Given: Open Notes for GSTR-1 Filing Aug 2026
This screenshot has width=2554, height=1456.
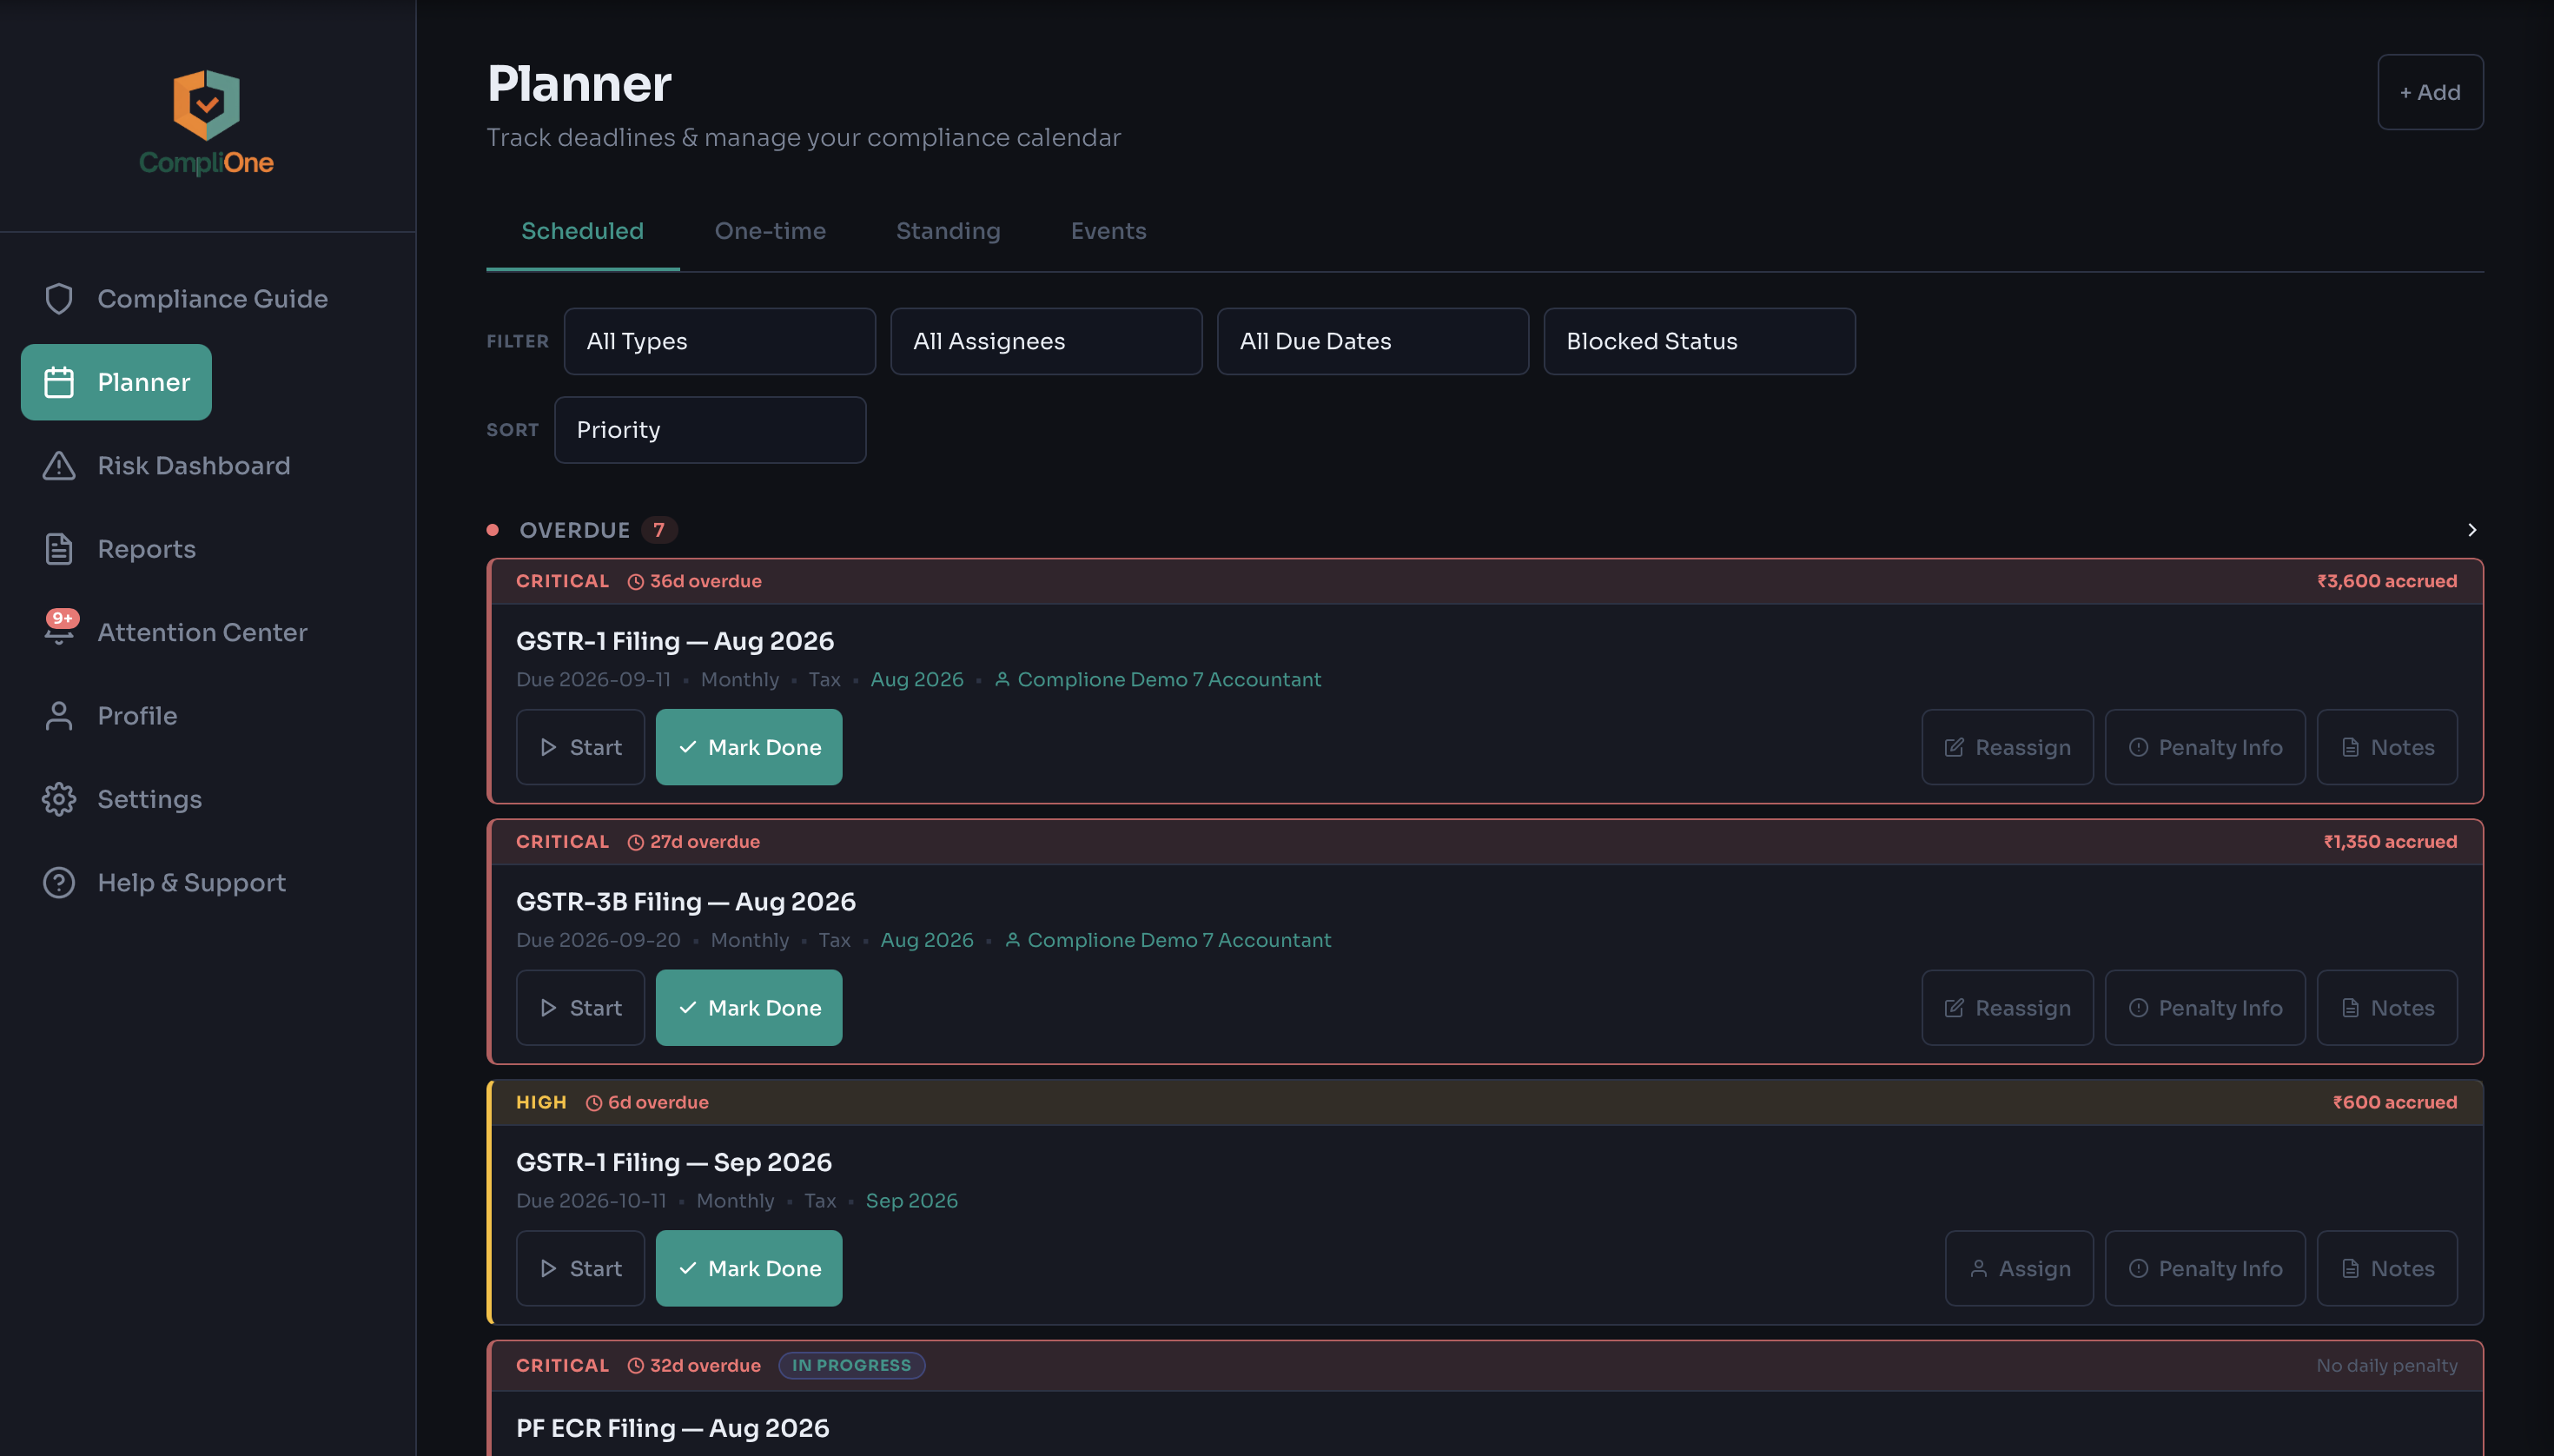Looking at the screenshot, I should (x=2387, y=747).
